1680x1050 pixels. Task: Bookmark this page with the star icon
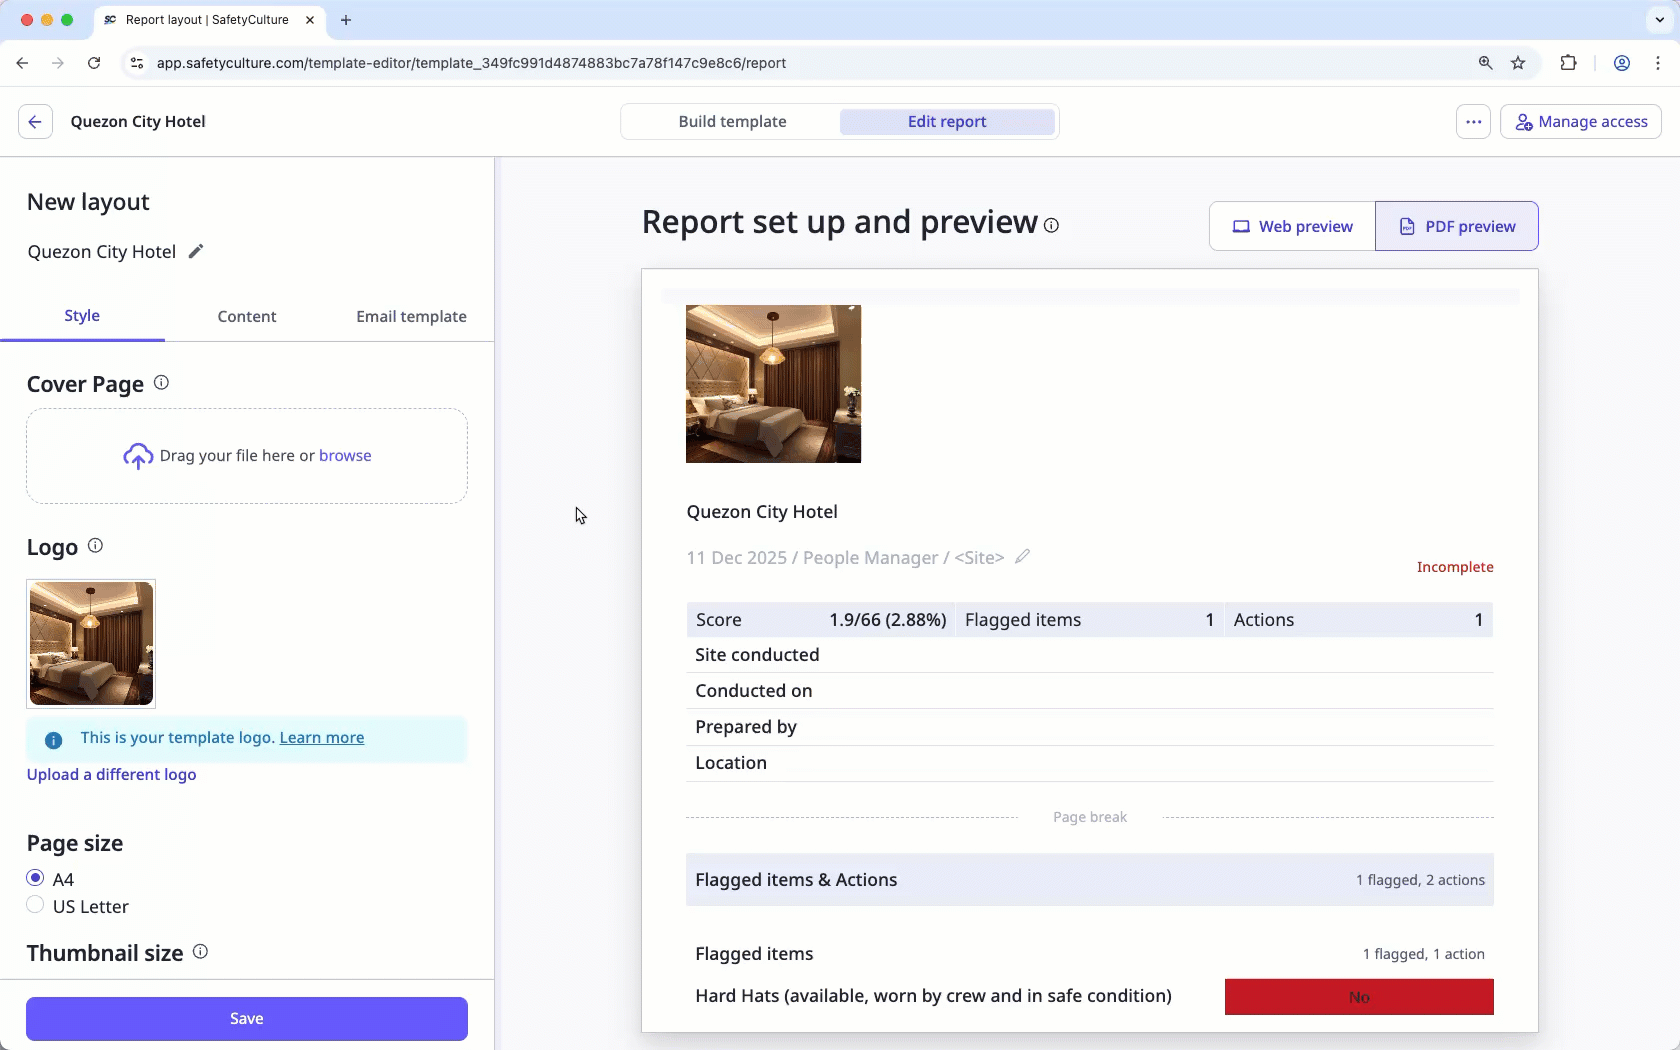click(x=1518, y=63)
